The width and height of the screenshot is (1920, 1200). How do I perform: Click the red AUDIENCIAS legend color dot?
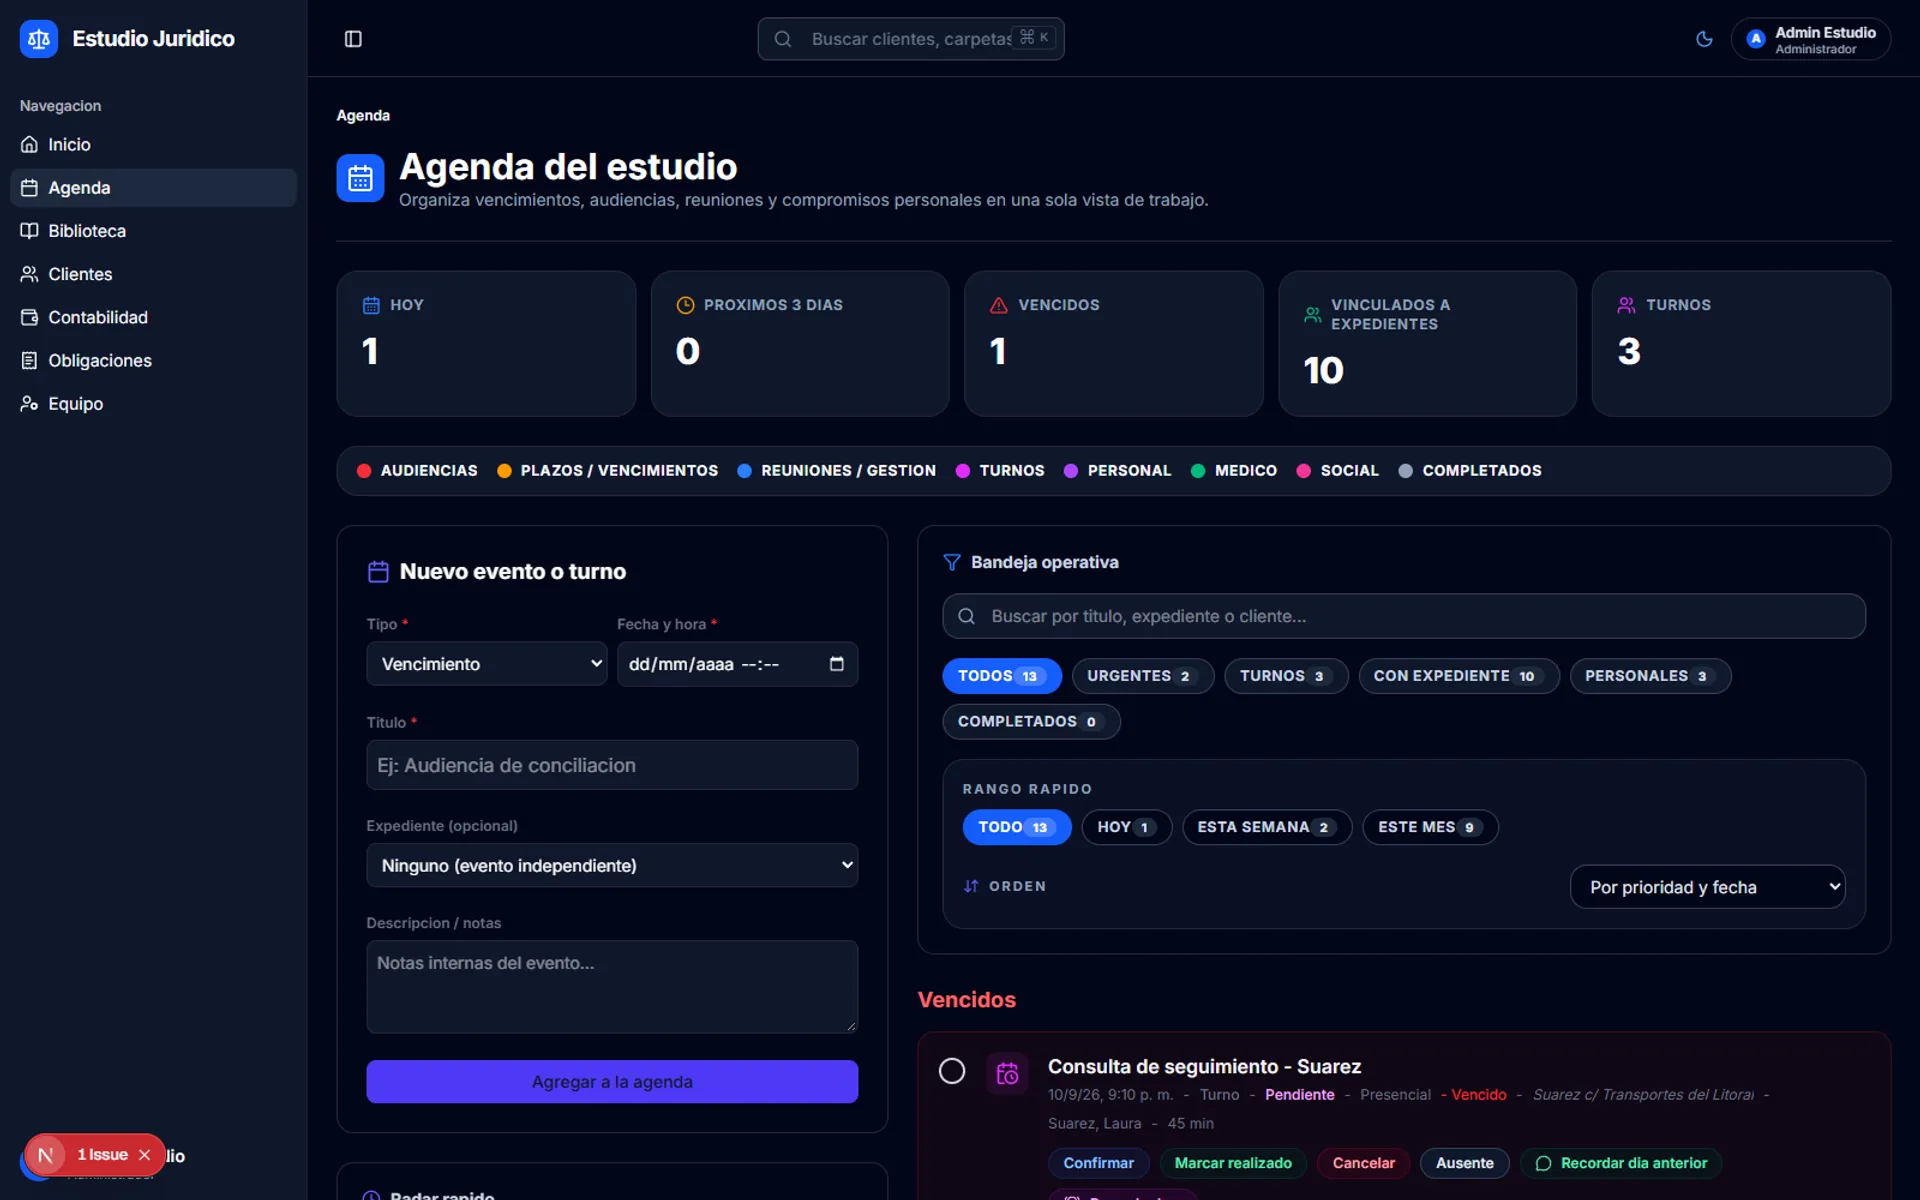pos(364,471)
